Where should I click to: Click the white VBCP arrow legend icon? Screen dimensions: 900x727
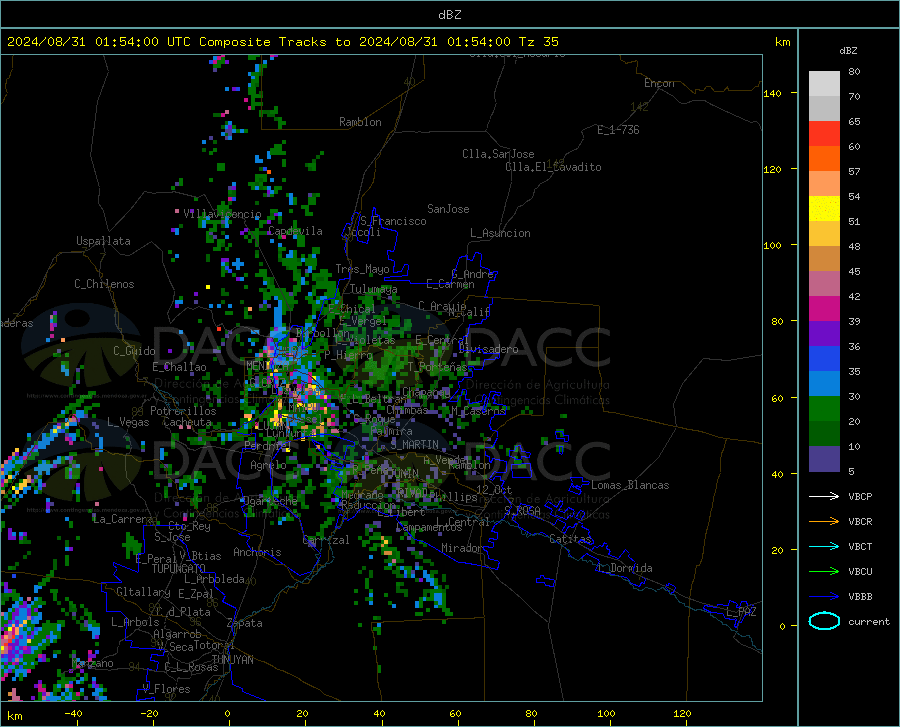click(x=824, y=496)
